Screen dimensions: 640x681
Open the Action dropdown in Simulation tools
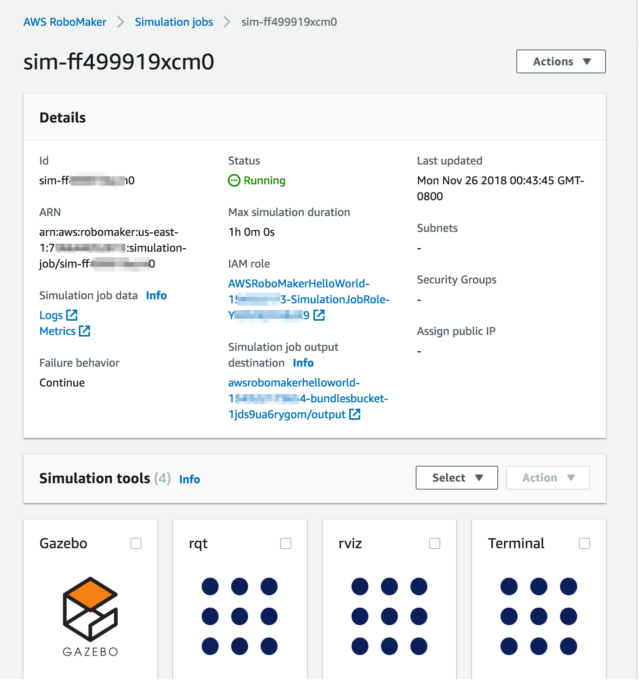point(548,478)
